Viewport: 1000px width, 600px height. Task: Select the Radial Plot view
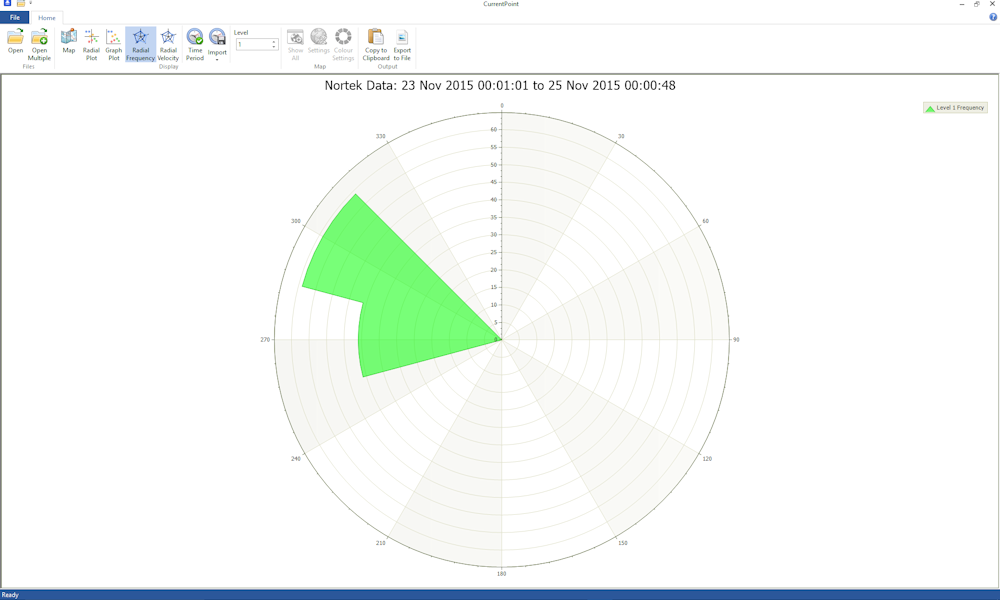click(91, 44)
